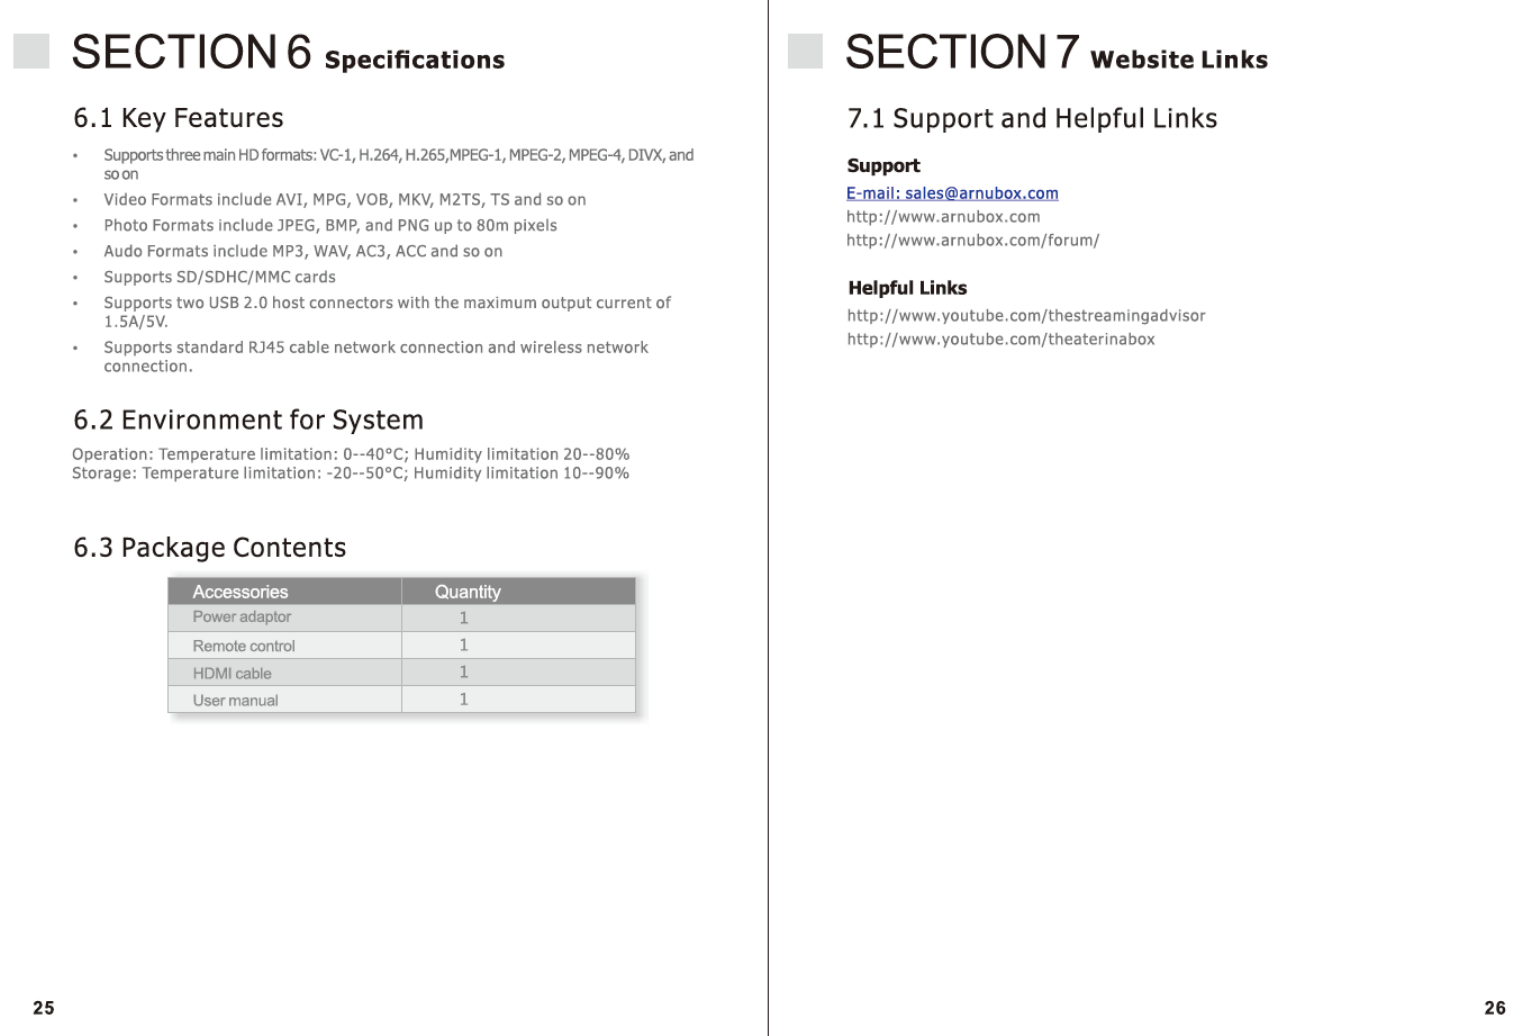Click the sales@arnubox.com email link

pyautogui.click(x=951, y=193)
